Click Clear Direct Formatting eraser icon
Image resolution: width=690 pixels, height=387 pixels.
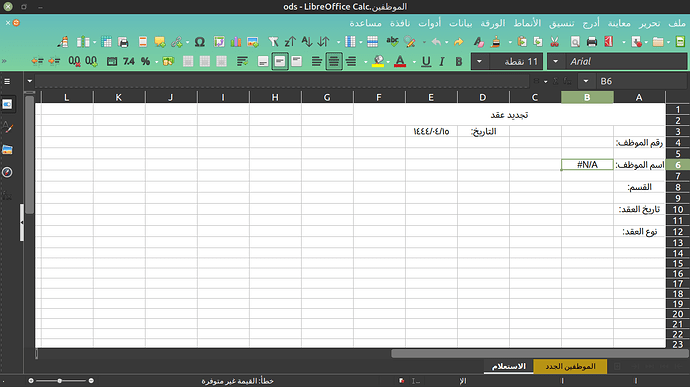479,42
